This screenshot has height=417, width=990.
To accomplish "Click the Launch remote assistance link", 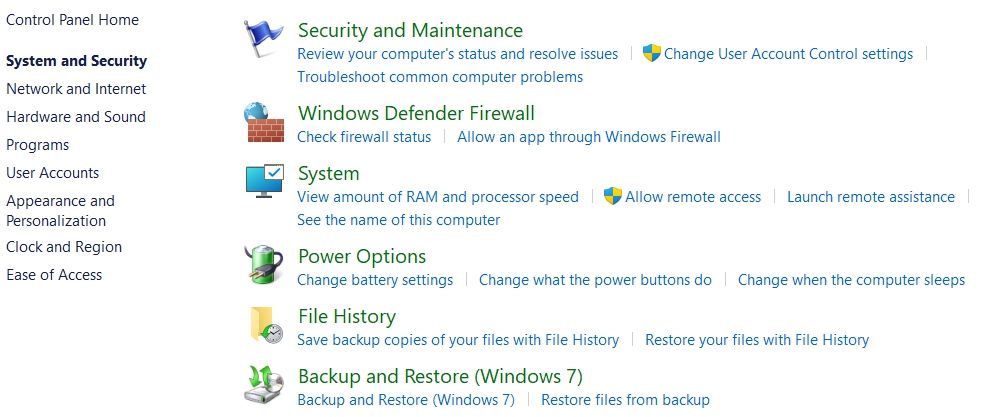I will (870, 197).
